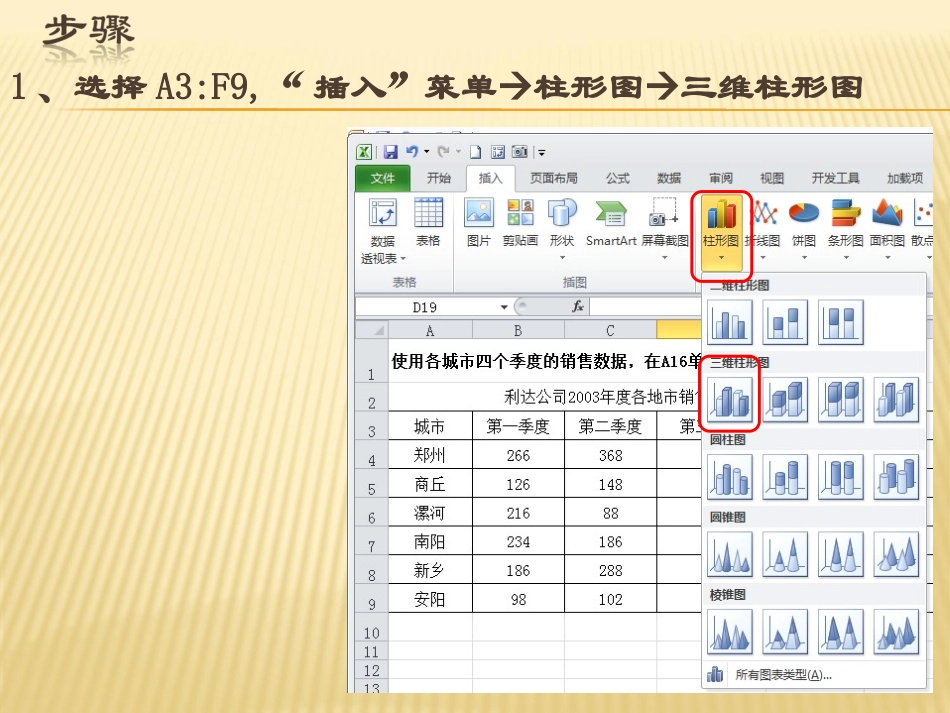
Task: Switch to the 开发工具 (Developer) tab
Action: (835, 178)
